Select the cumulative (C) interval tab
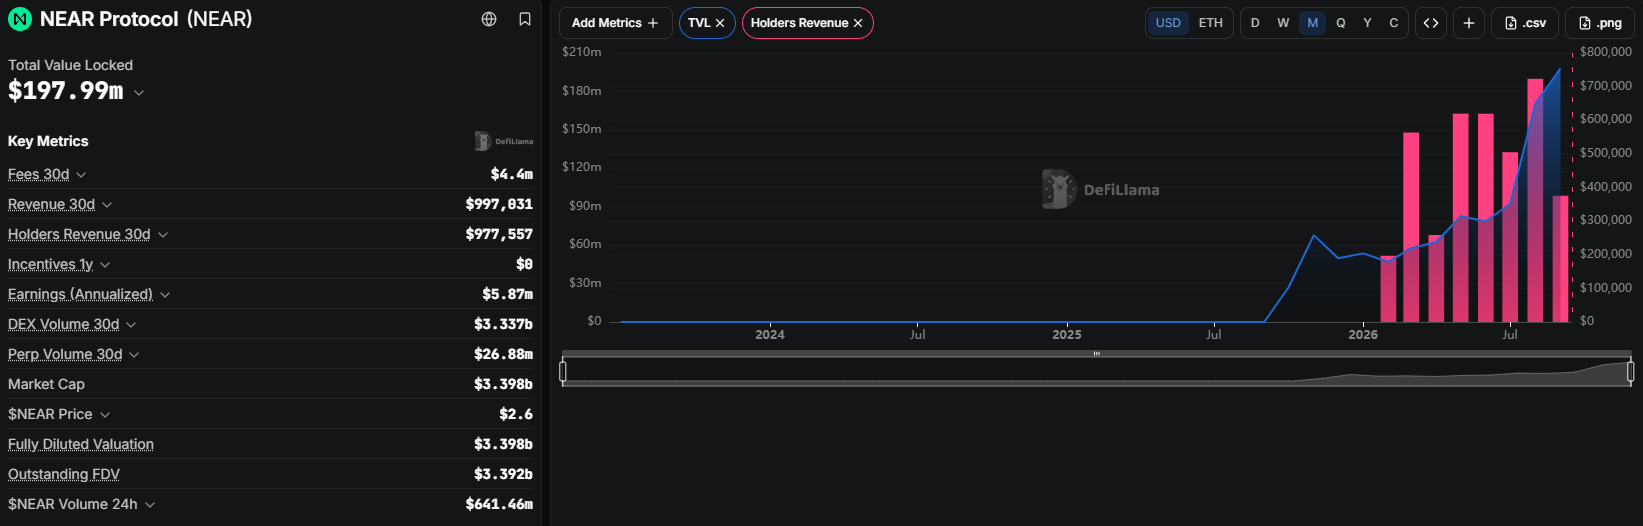The height and width of the screenshot is (526, 1643). coord(1393,23)
